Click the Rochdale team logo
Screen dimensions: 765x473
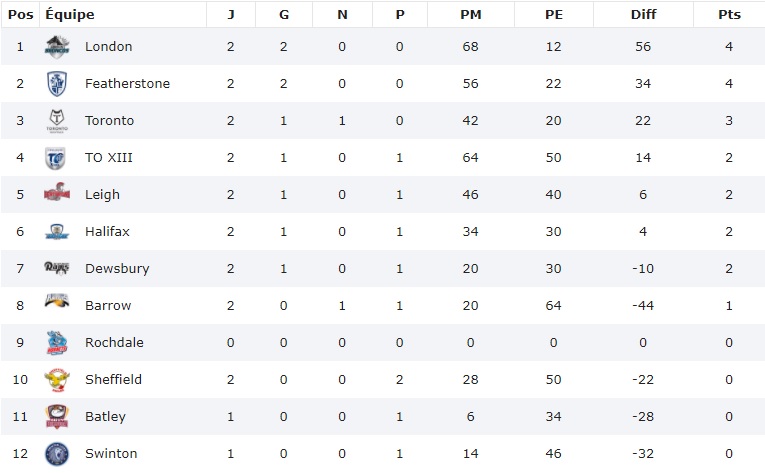pyautogui.click(x=57, y=342)
